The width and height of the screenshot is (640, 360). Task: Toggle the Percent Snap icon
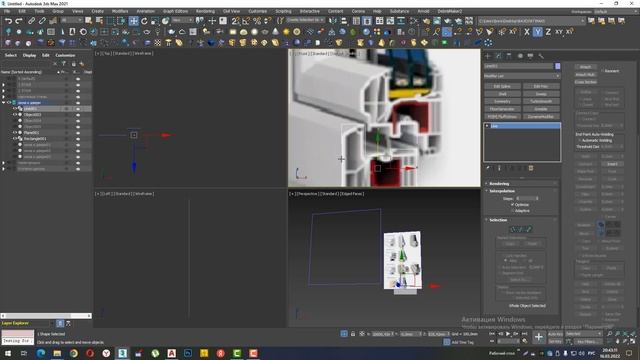tap(257, 21)
